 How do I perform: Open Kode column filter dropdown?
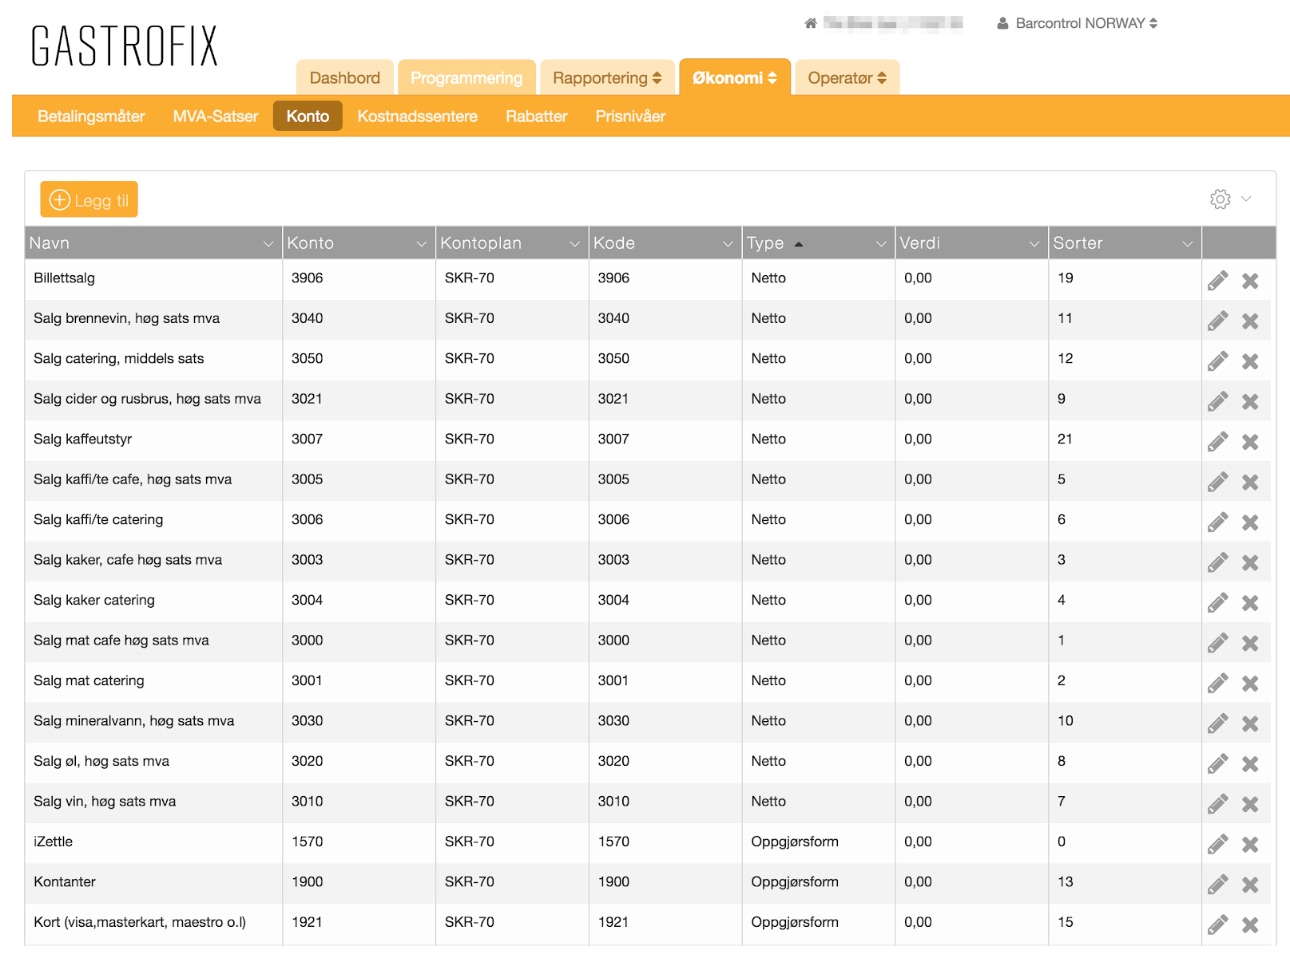(728, 244)
